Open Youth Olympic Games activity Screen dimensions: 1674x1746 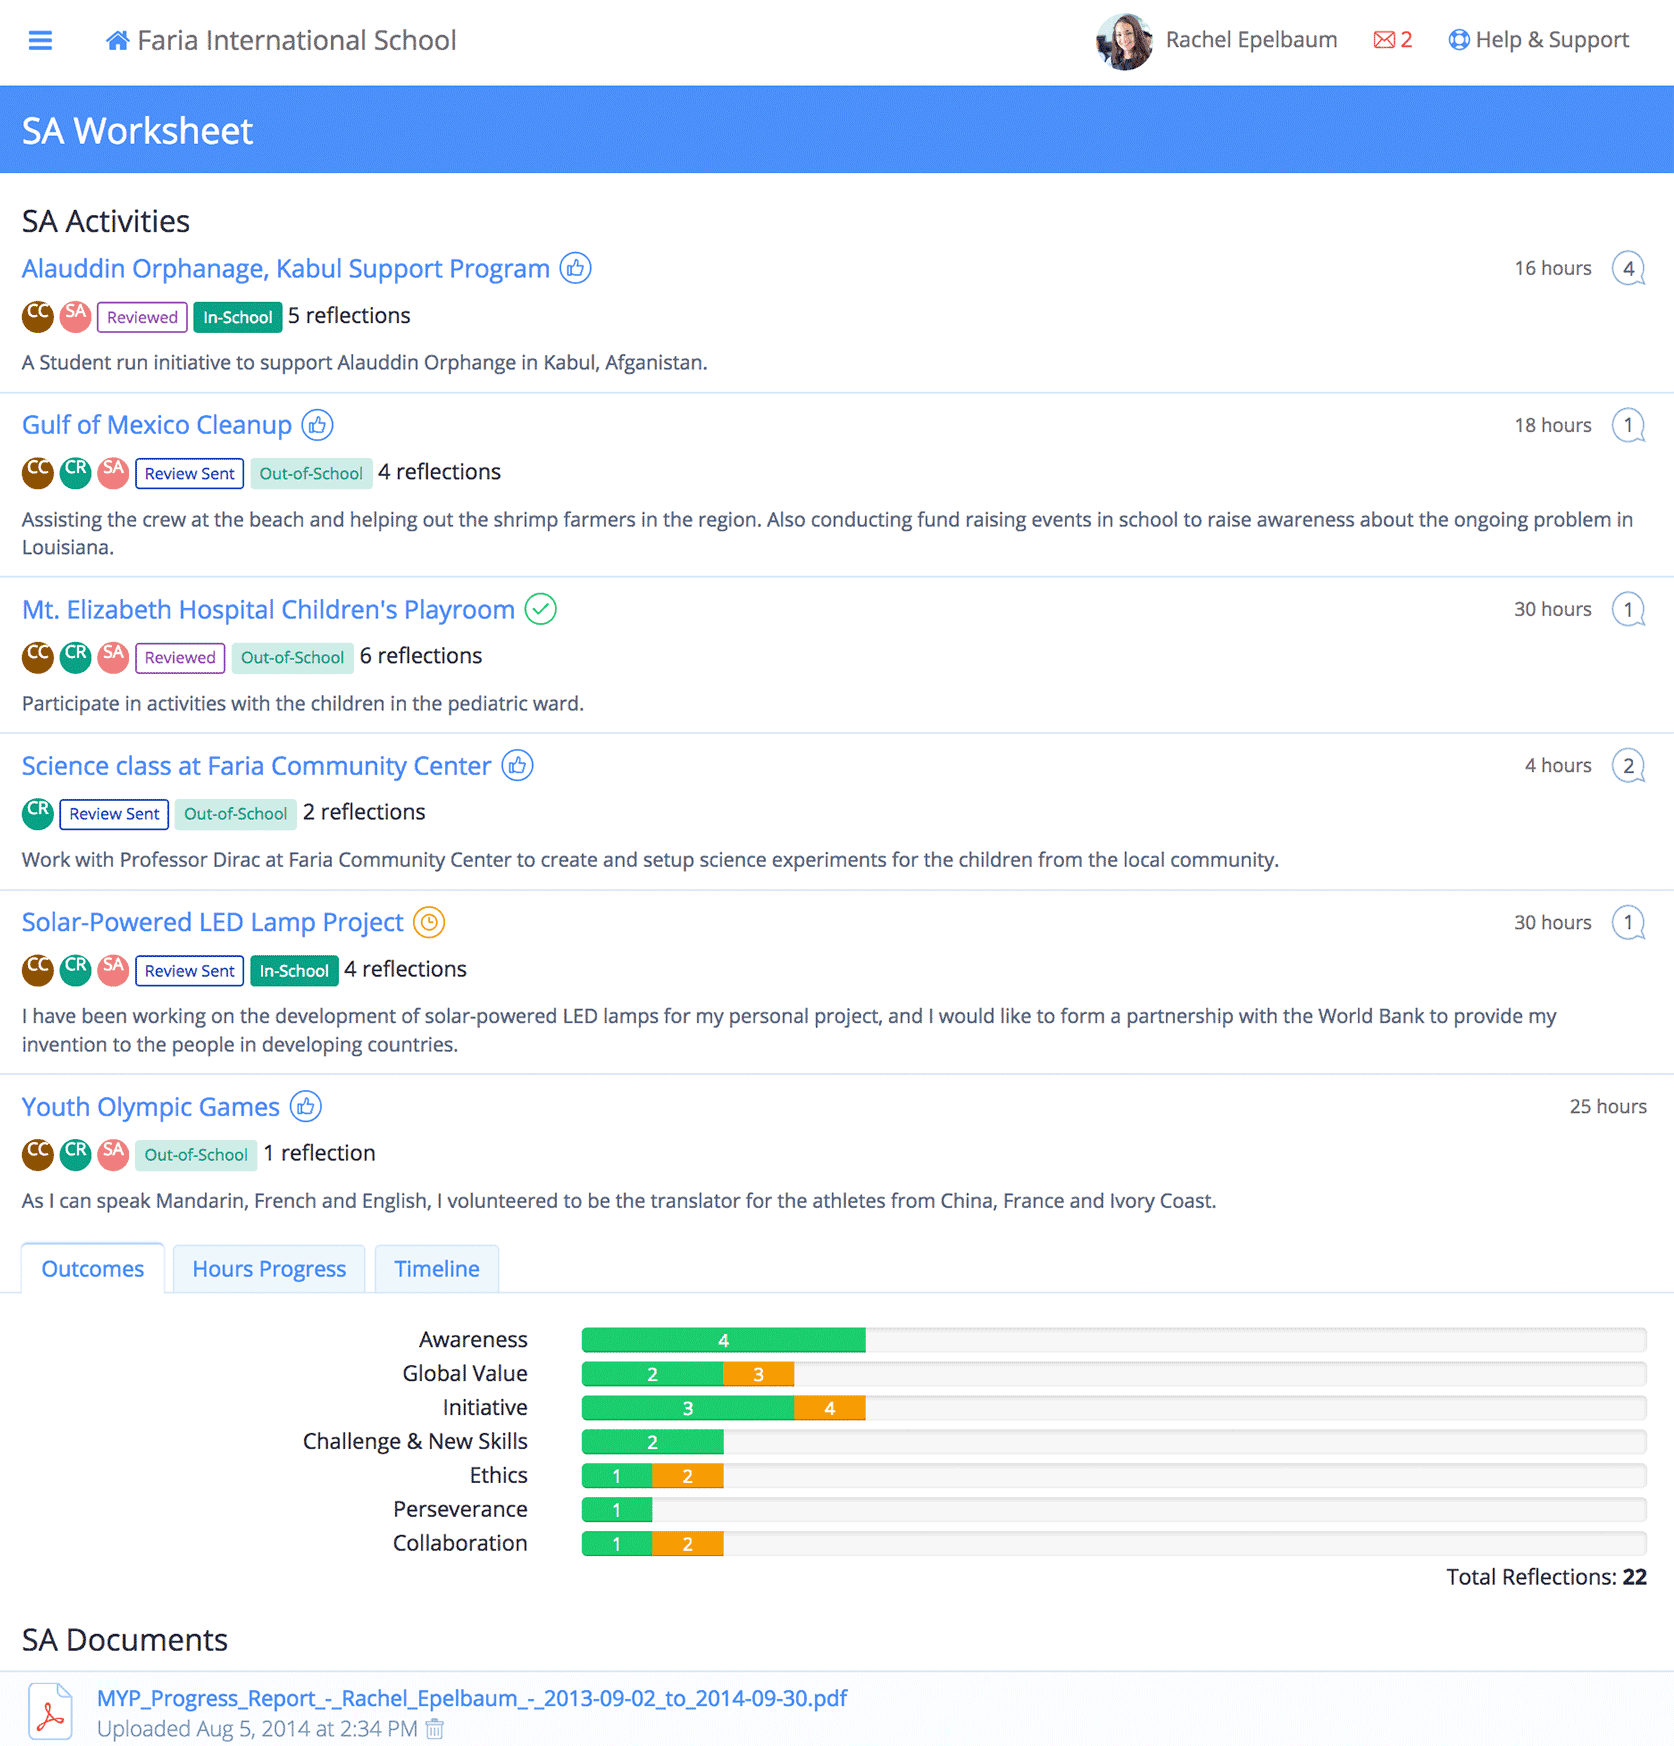pos(151,1107)
